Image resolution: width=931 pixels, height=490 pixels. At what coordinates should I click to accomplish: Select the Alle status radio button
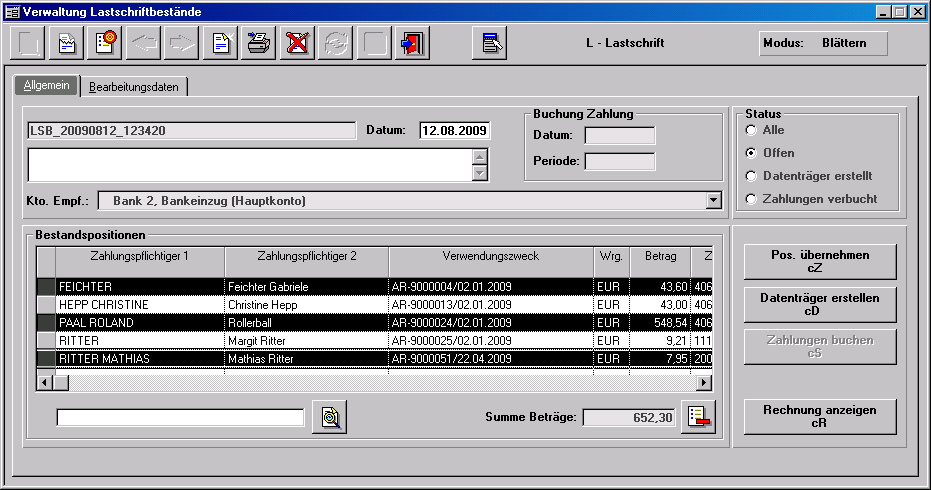(751, 130)
